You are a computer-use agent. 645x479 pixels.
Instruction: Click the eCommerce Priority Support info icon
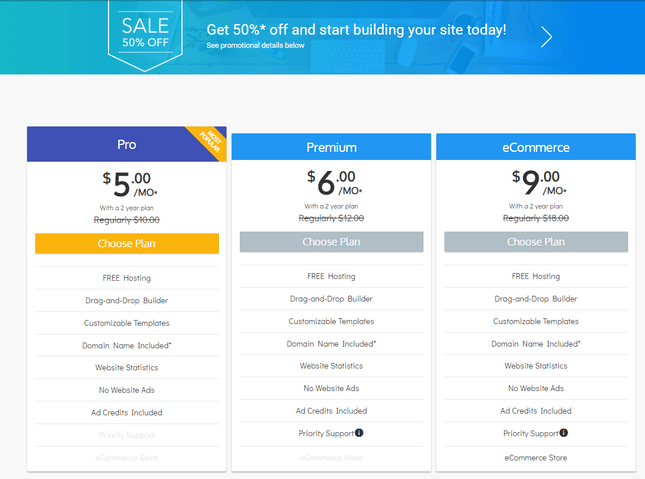tap(564, 433)
